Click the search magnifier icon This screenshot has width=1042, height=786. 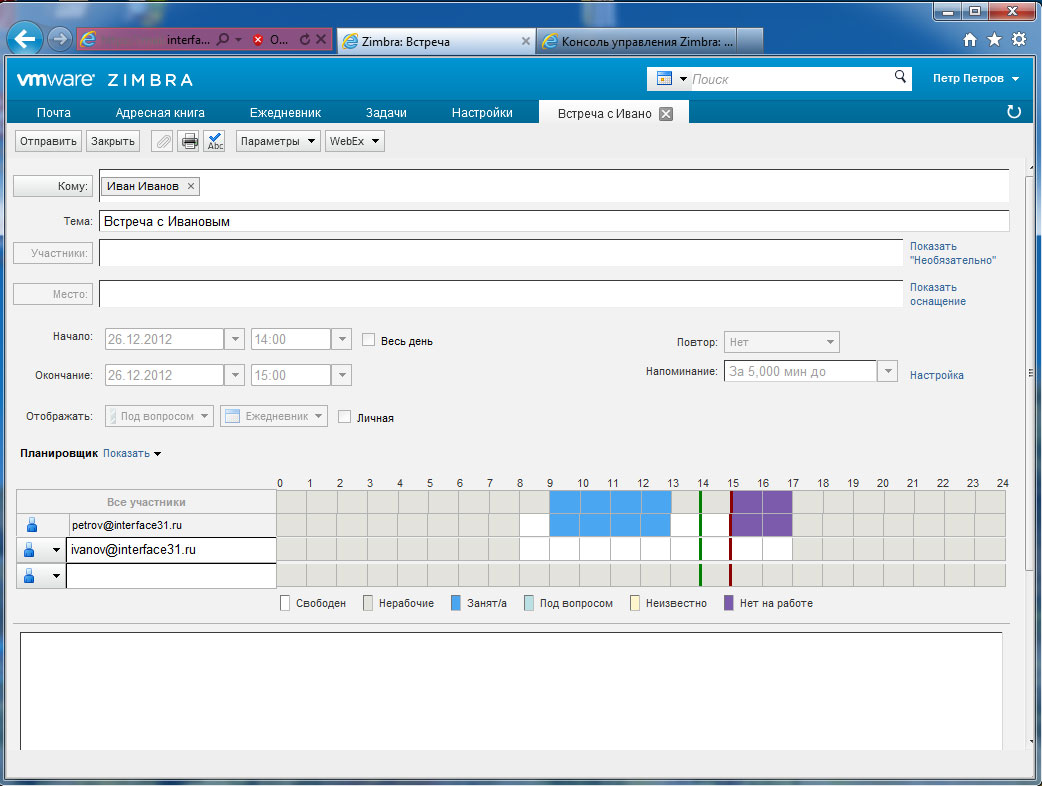click(x=900, y=77)
